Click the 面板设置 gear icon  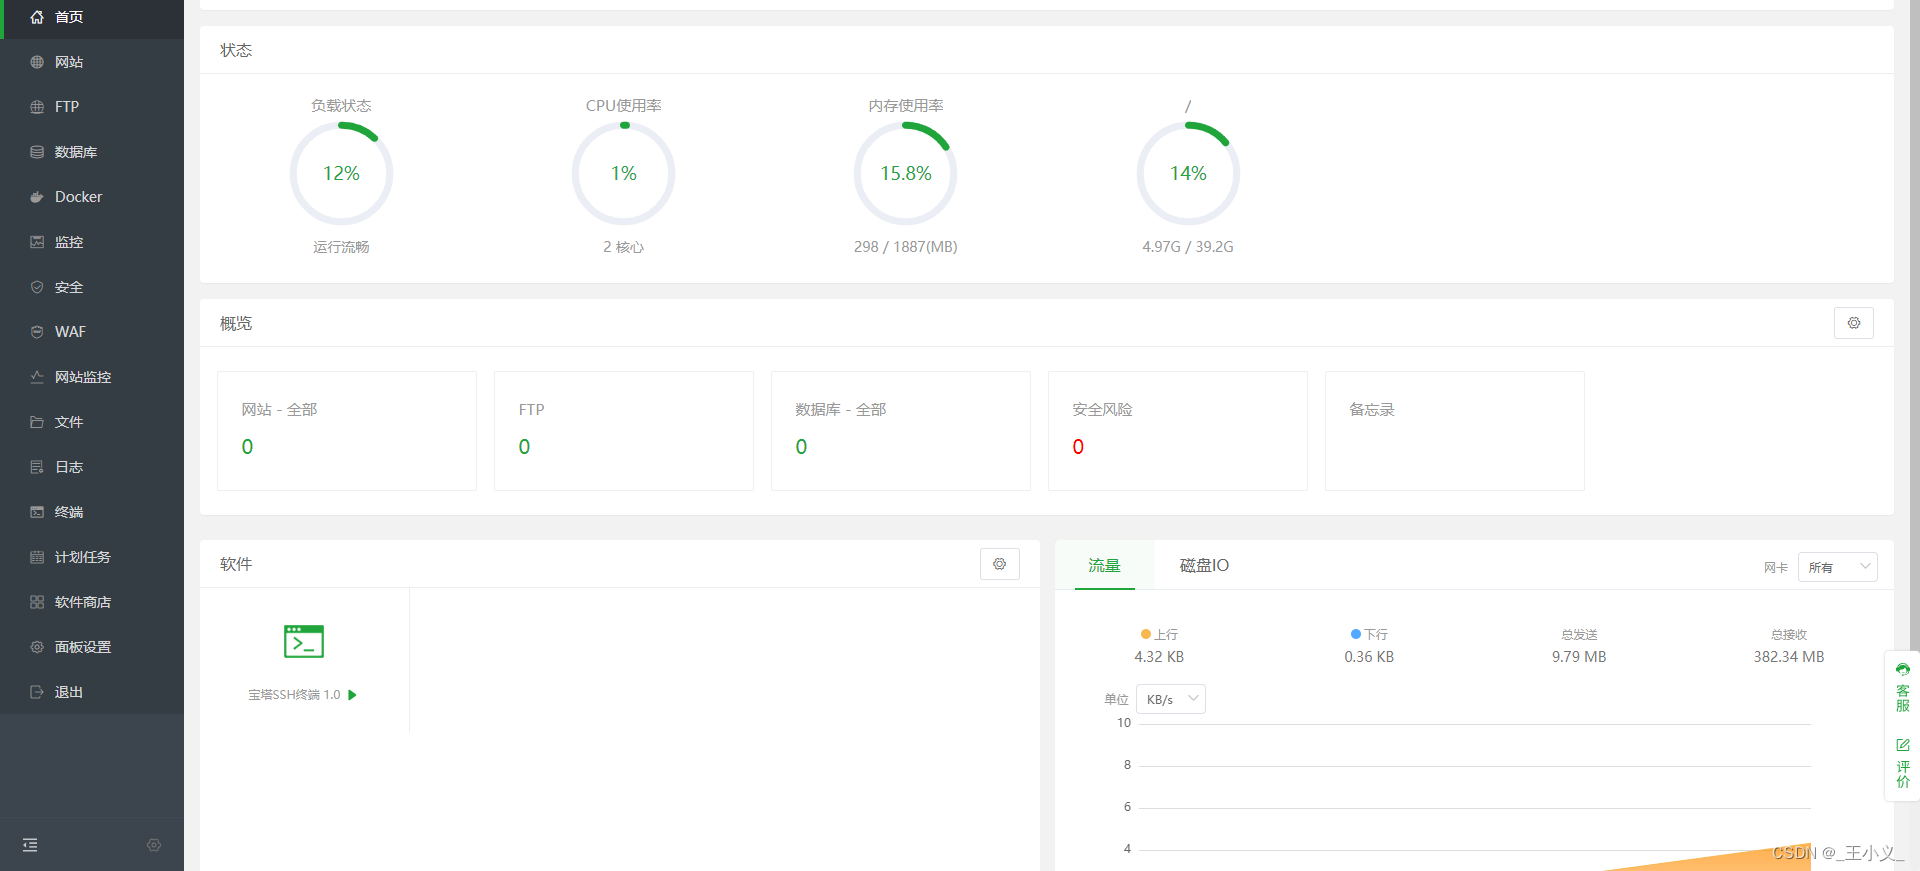[37, 647]
